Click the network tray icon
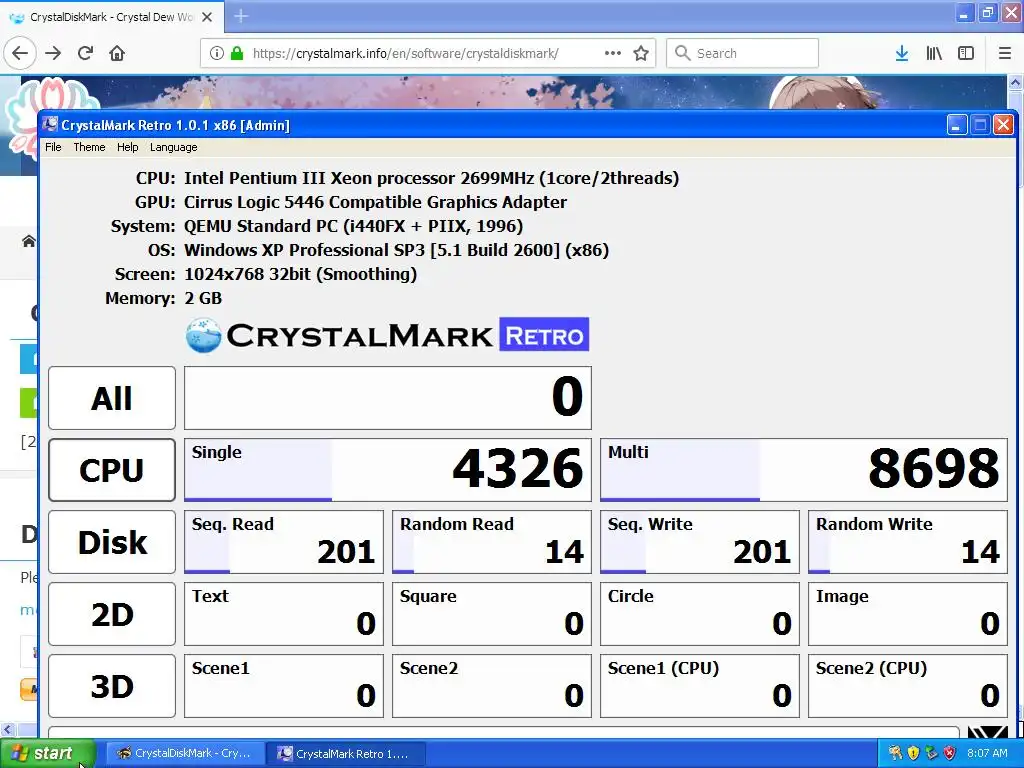This screenshot has width=1024, height=768. 931,753
